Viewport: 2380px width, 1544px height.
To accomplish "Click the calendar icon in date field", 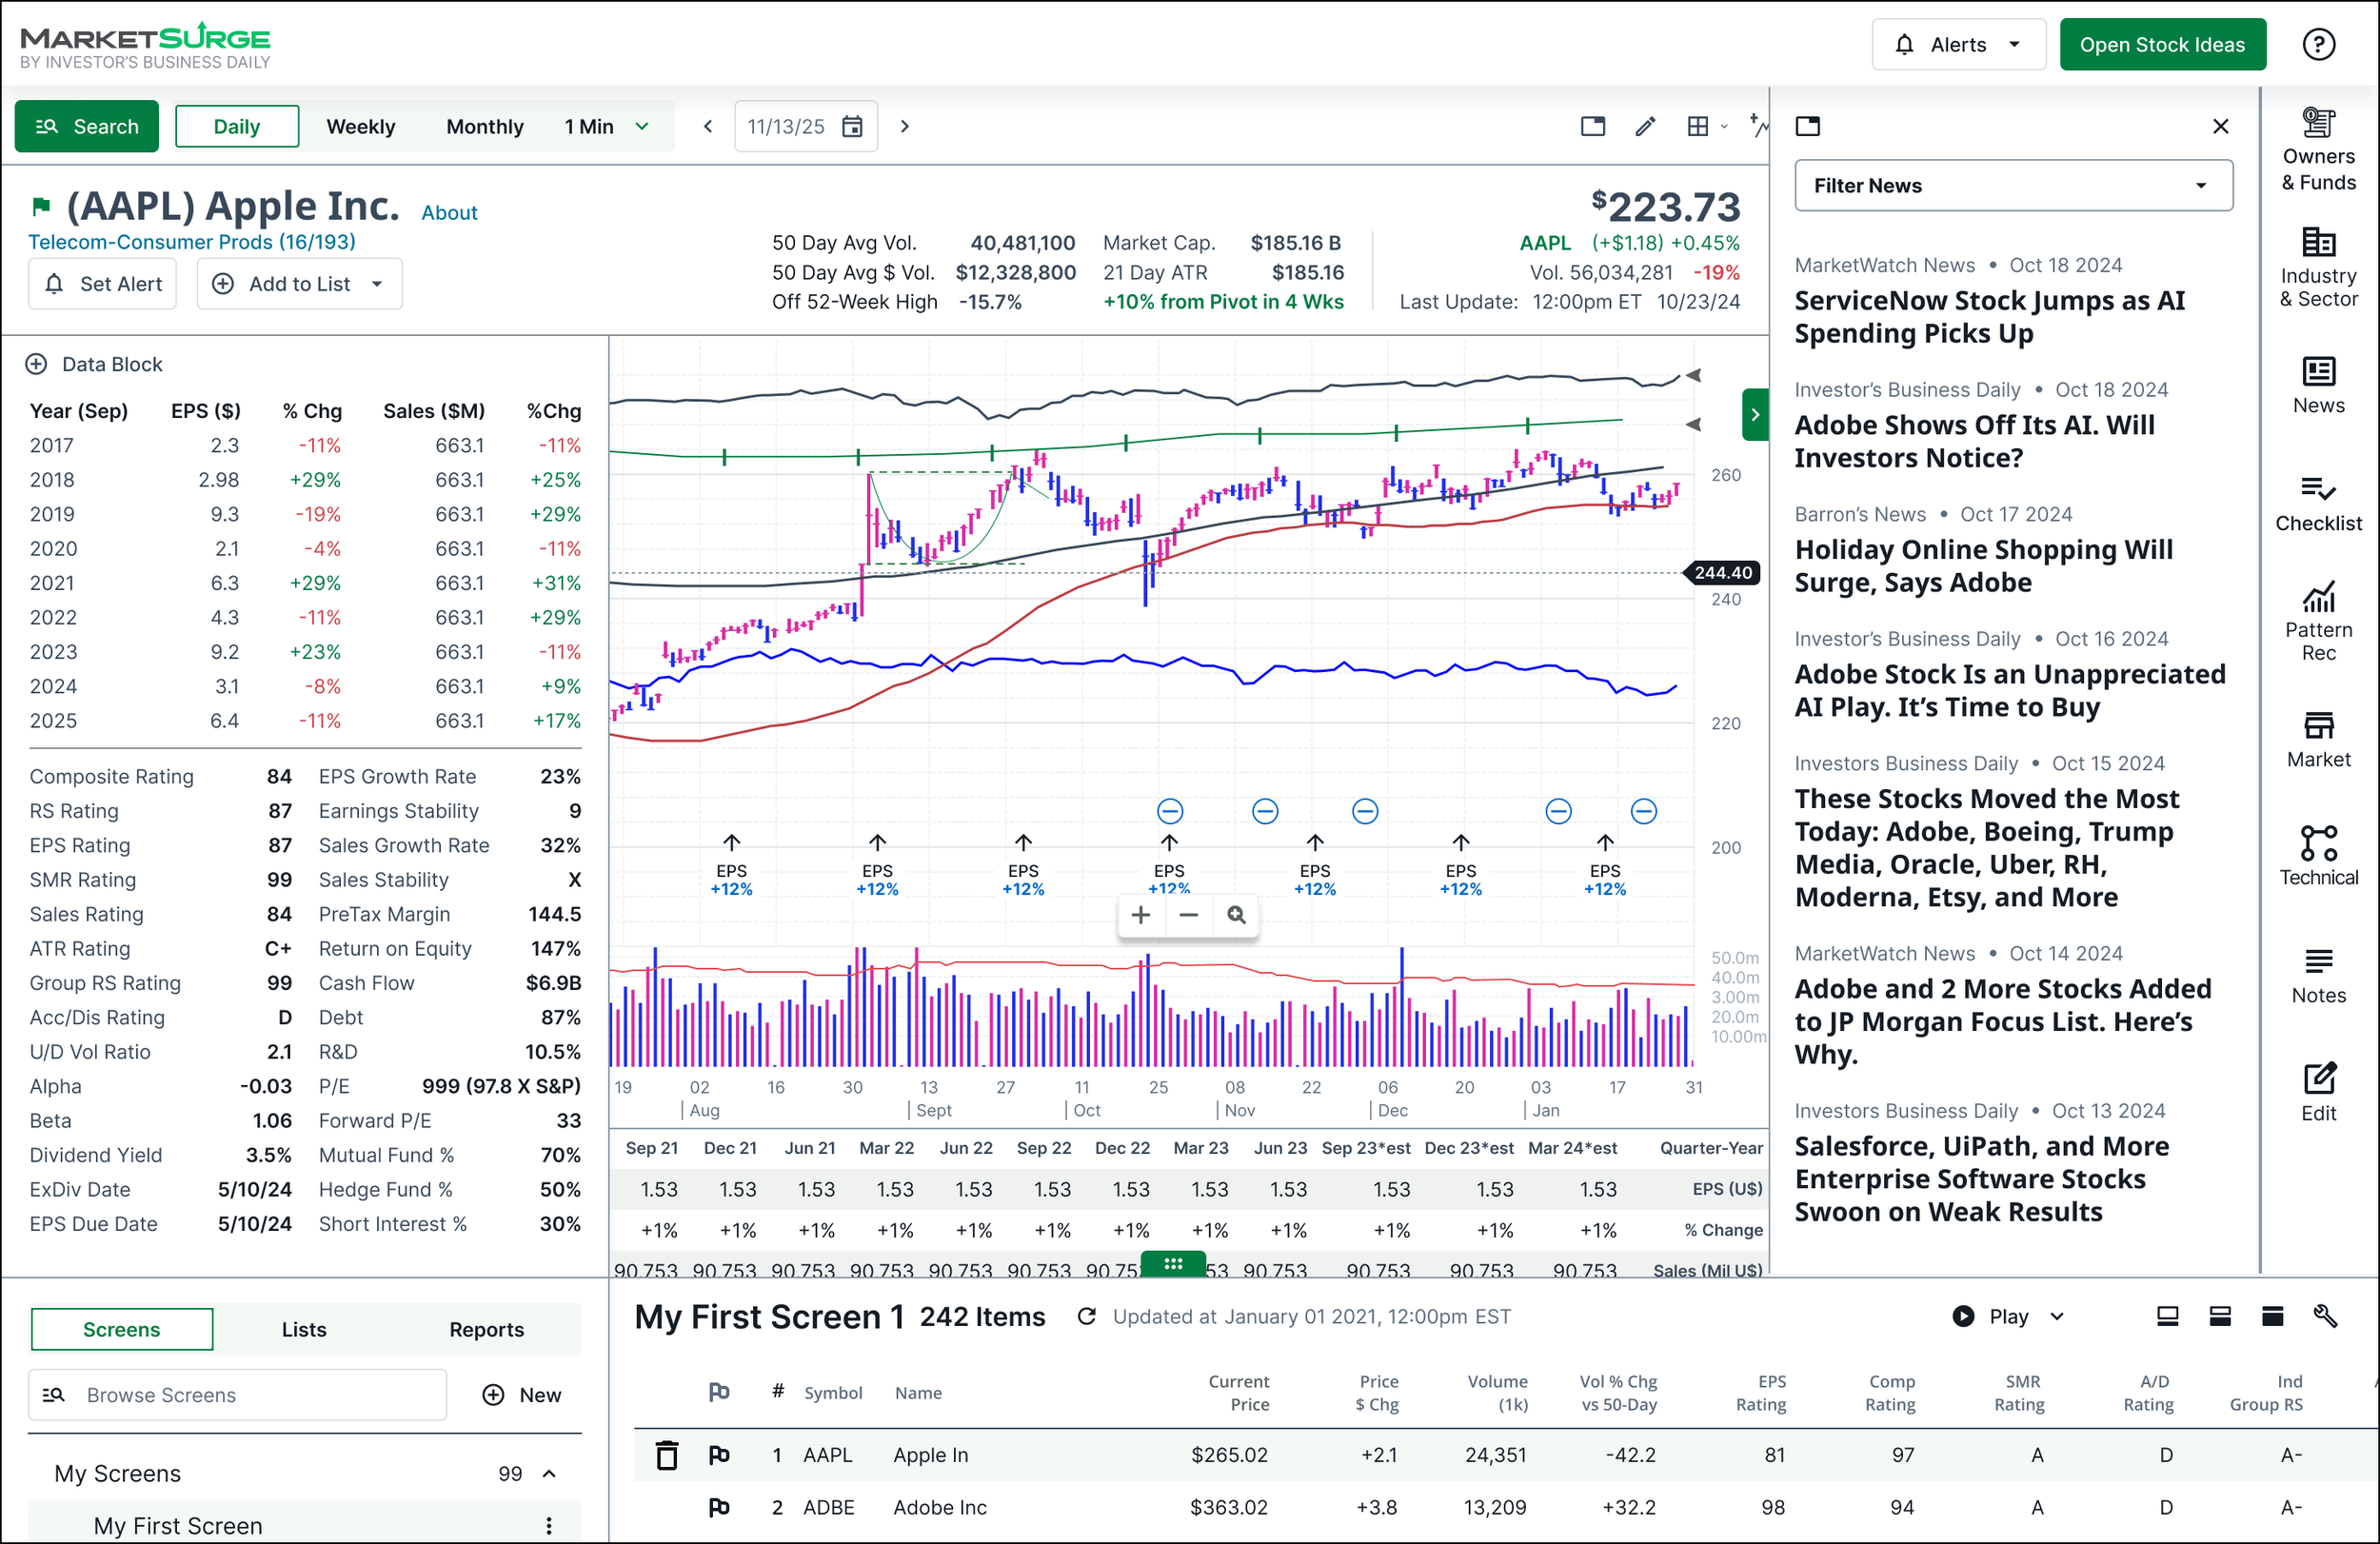I will [852, 126].
